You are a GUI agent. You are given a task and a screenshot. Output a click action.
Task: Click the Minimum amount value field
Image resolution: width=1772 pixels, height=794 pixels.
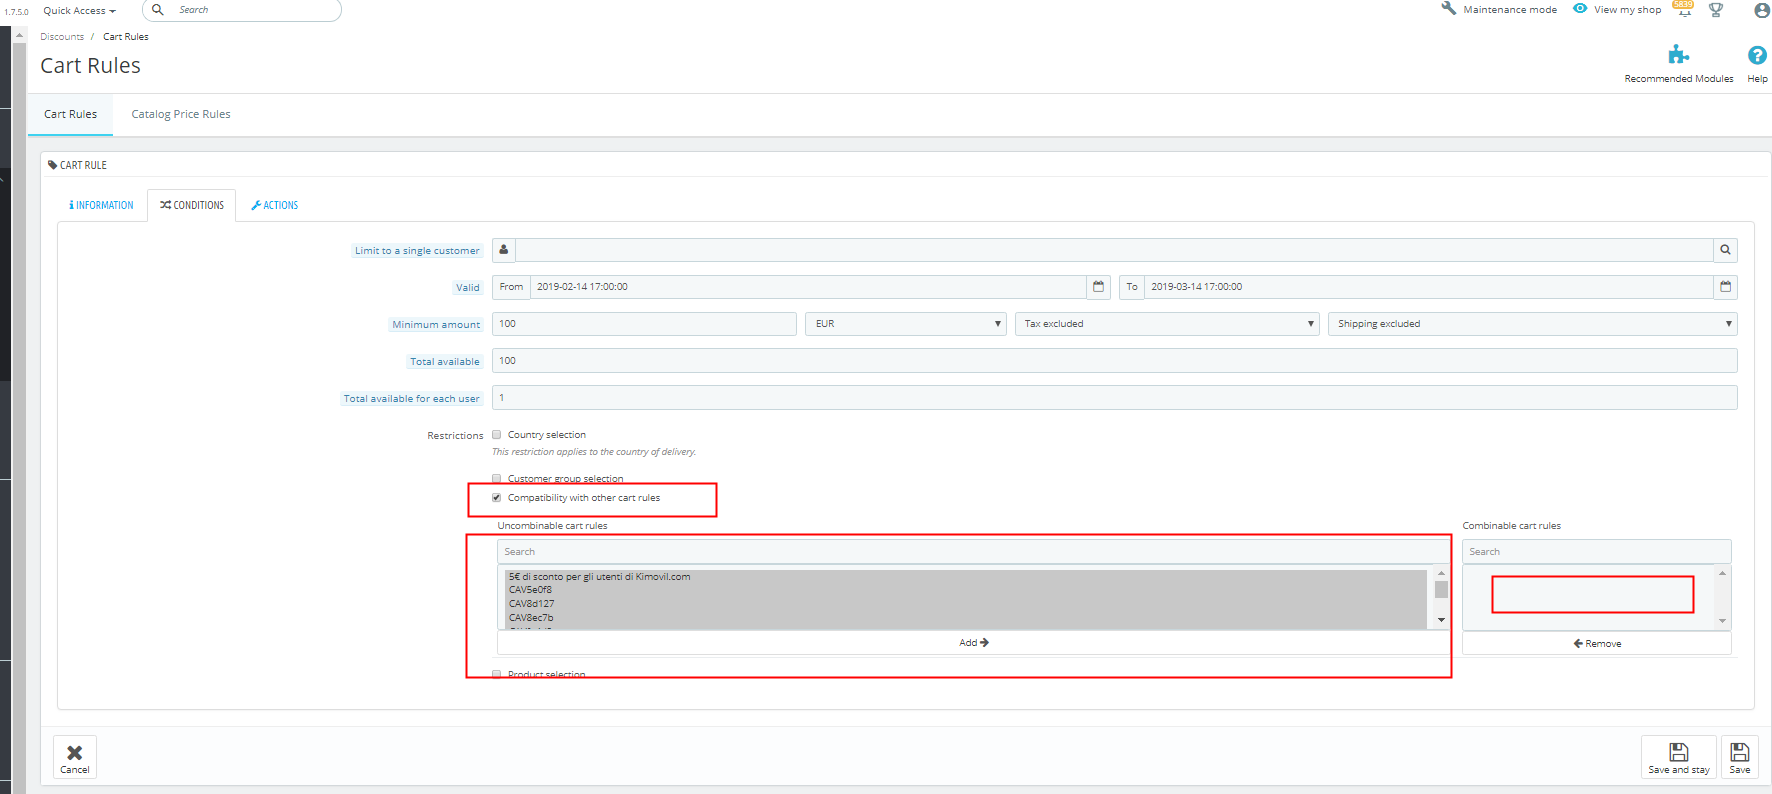[644, 324]
